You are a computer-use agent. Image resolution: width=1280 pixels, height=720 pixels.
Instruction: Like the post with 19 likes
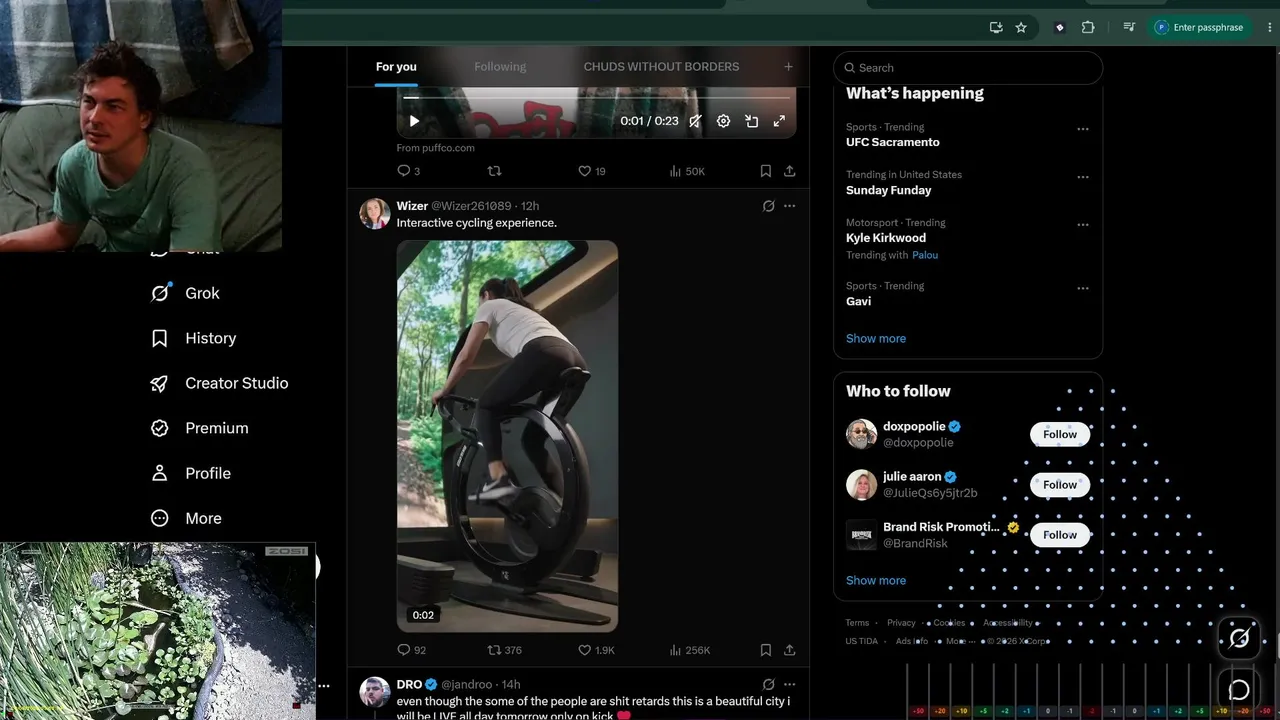[592, 171]
